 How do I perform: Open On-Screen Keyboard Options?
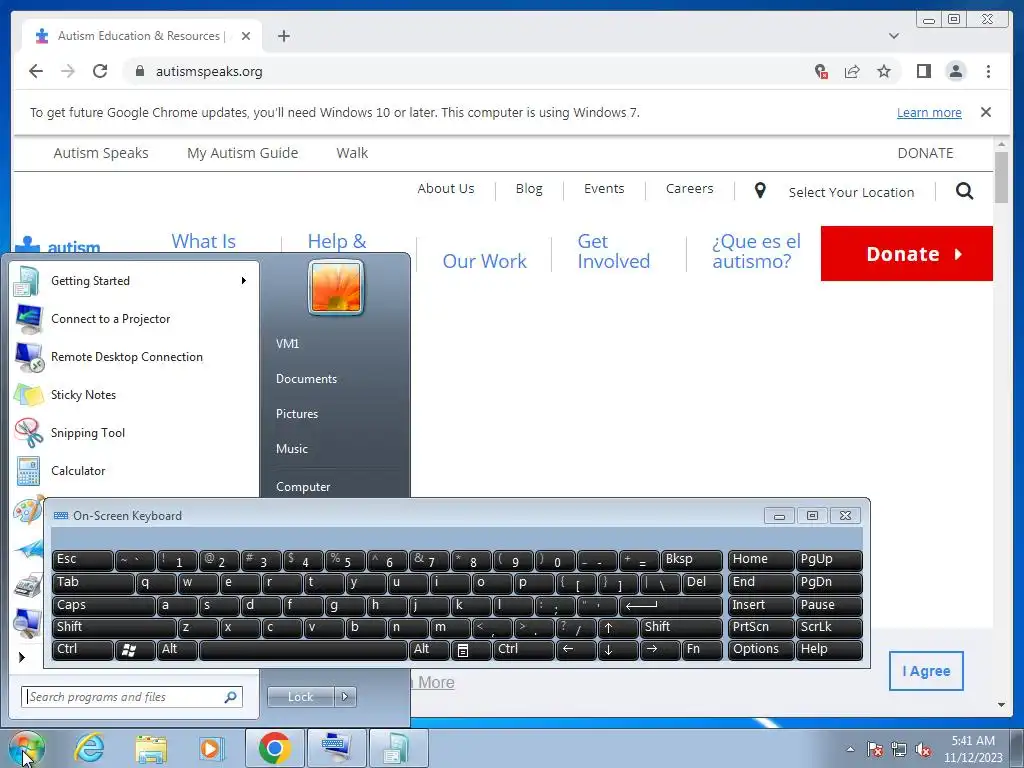point(761,650)
